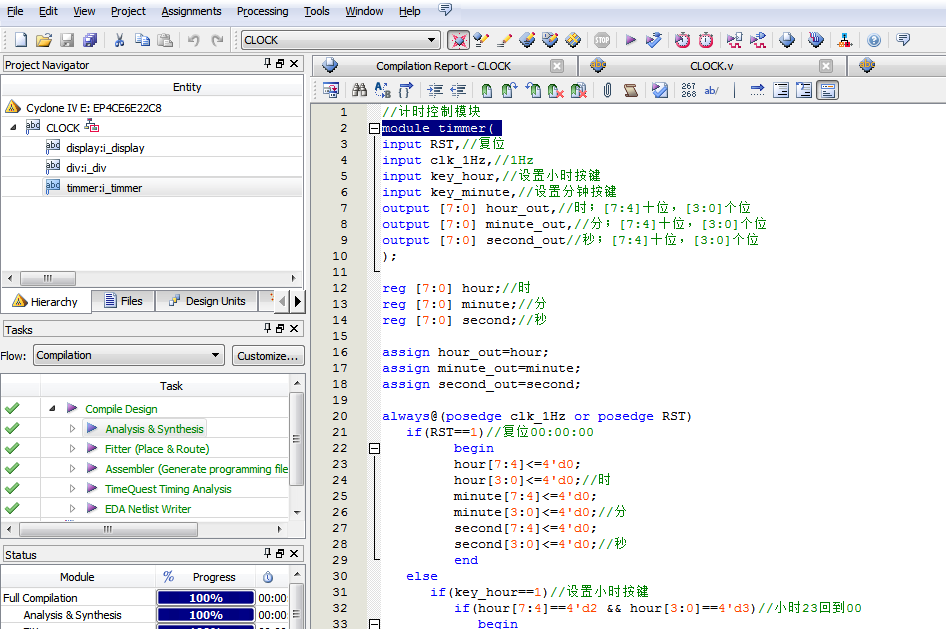Click the Save floppy disk icon
The image size is (946, 629).
(x=67, y=40)
